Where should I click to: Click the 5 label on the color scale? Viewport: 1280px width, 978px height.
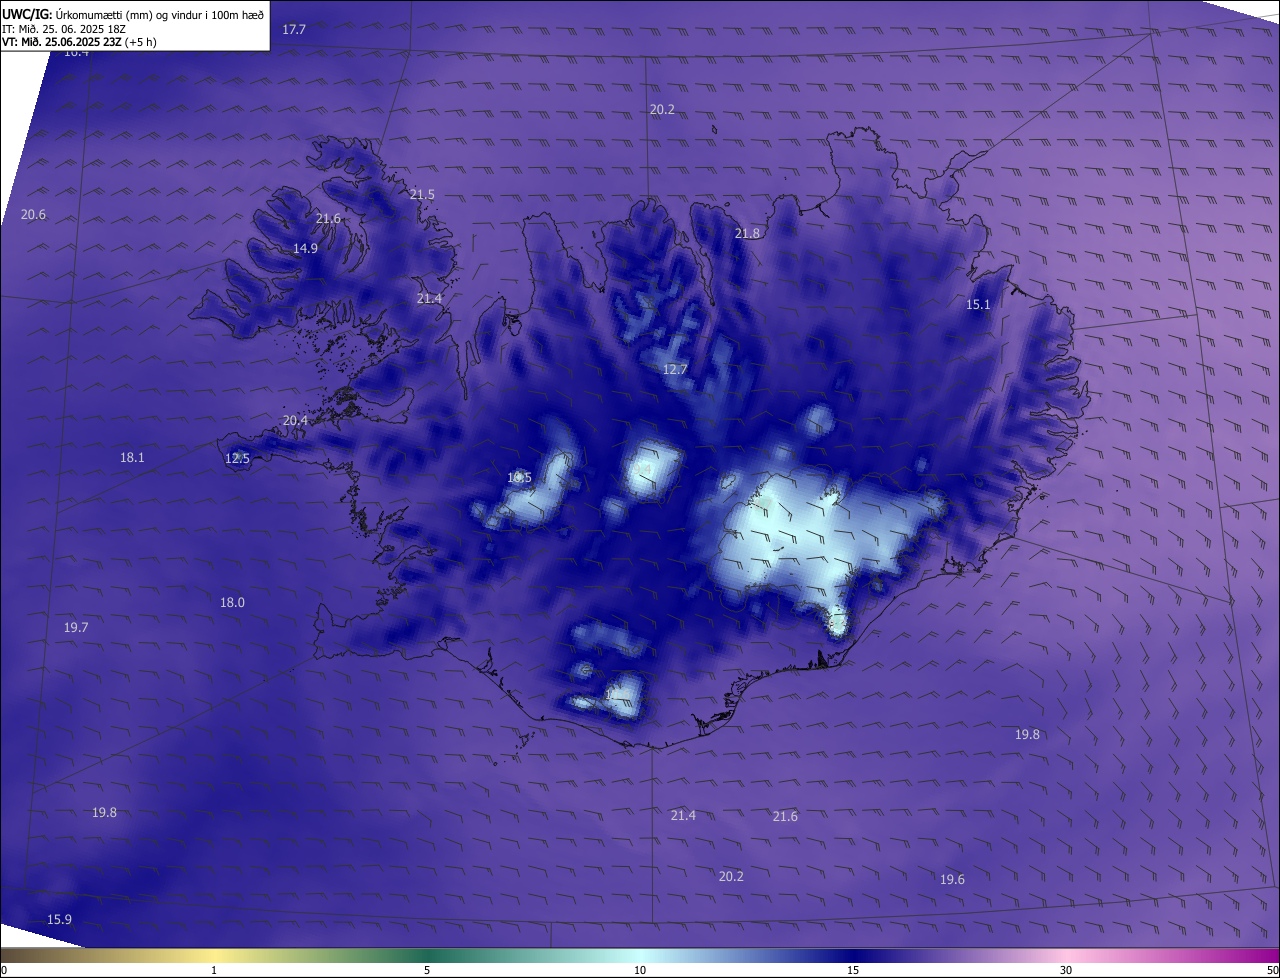pos(427,970)
